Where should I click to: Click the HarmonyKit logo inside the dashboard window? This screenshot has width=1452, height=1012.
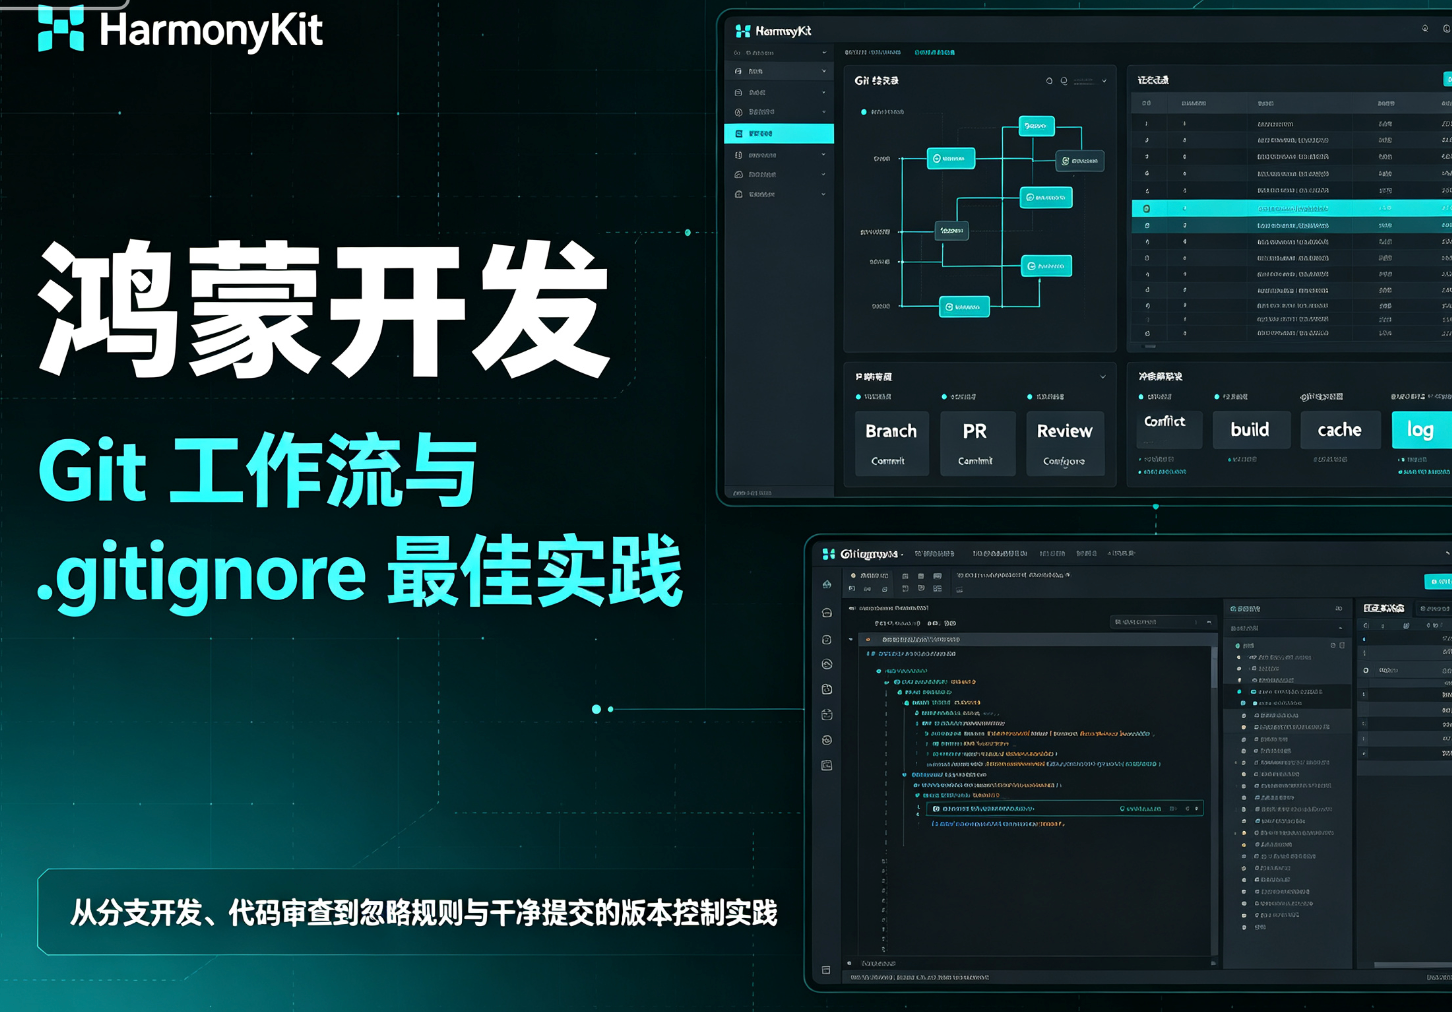pos(773,31)
